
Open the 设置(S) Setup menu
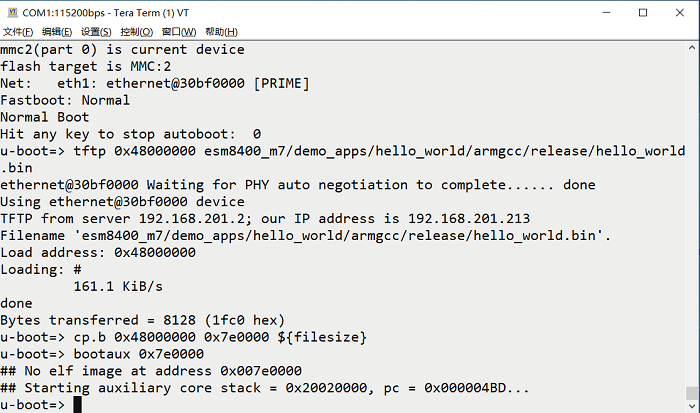coord(96,32)
